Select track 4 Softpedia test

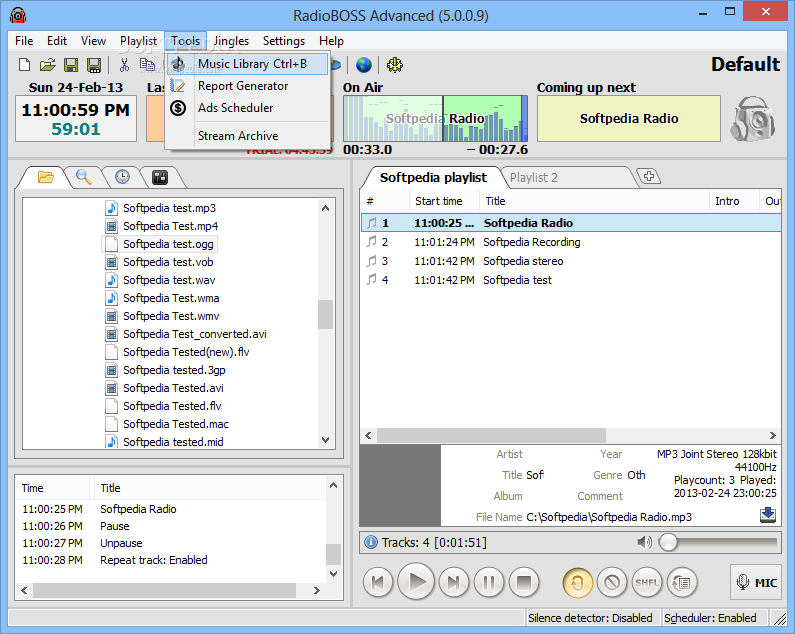click(570, 280)
